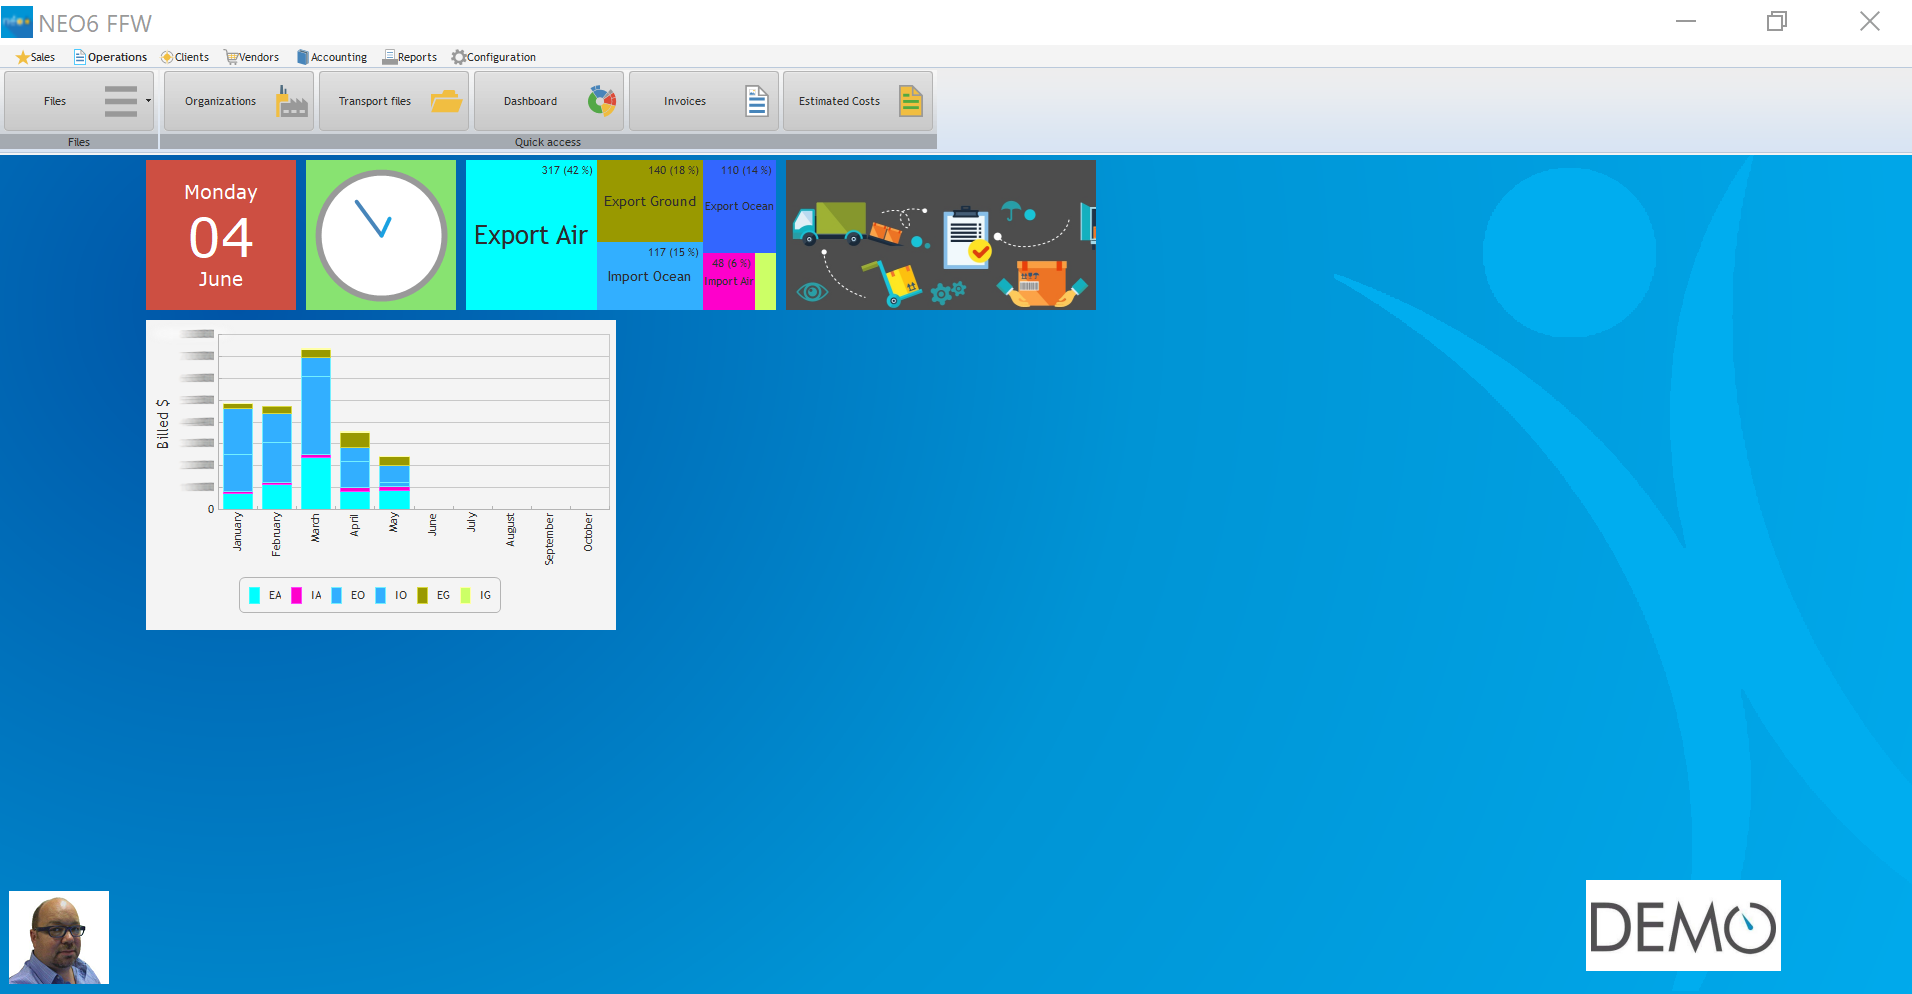Open the Organizations factory icon
1912x994 pixels.
tap(291, 101)
